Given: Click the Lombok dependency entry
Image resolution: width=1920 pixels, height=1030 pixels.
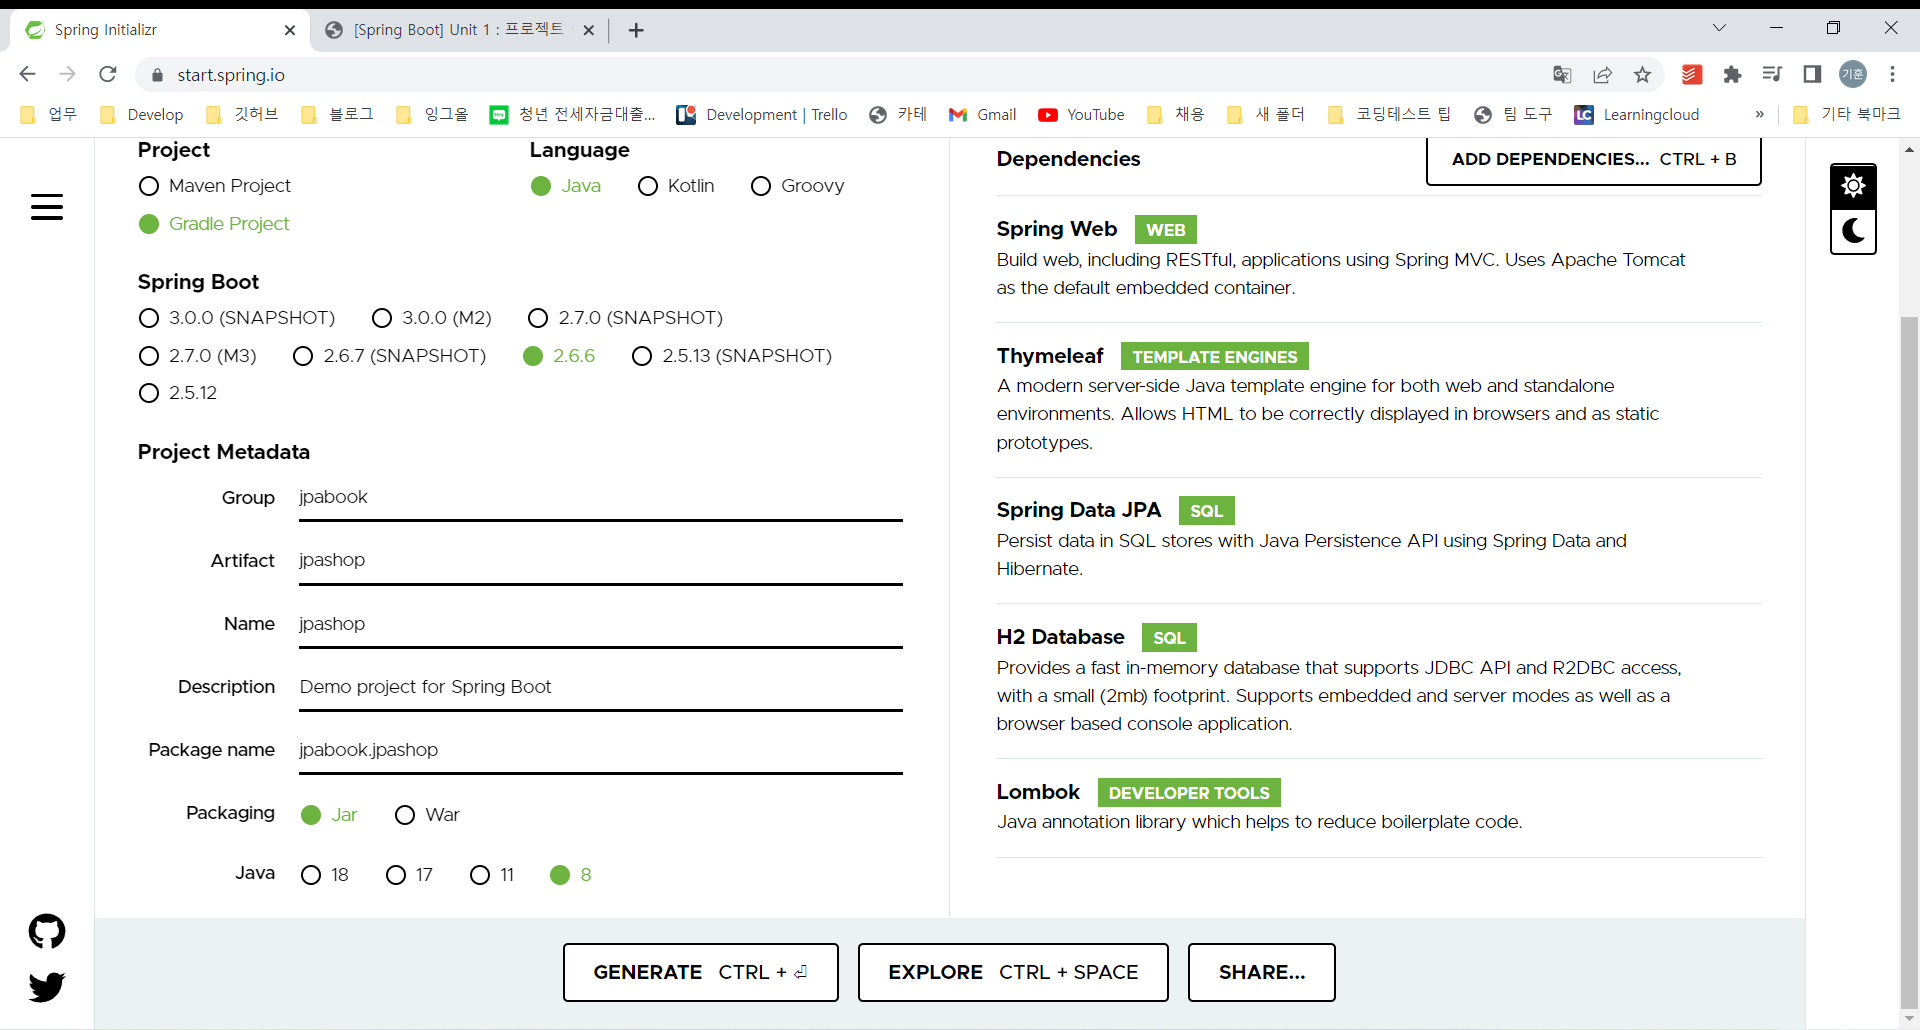Looking at the screenshot, I should pos(1378,806).
